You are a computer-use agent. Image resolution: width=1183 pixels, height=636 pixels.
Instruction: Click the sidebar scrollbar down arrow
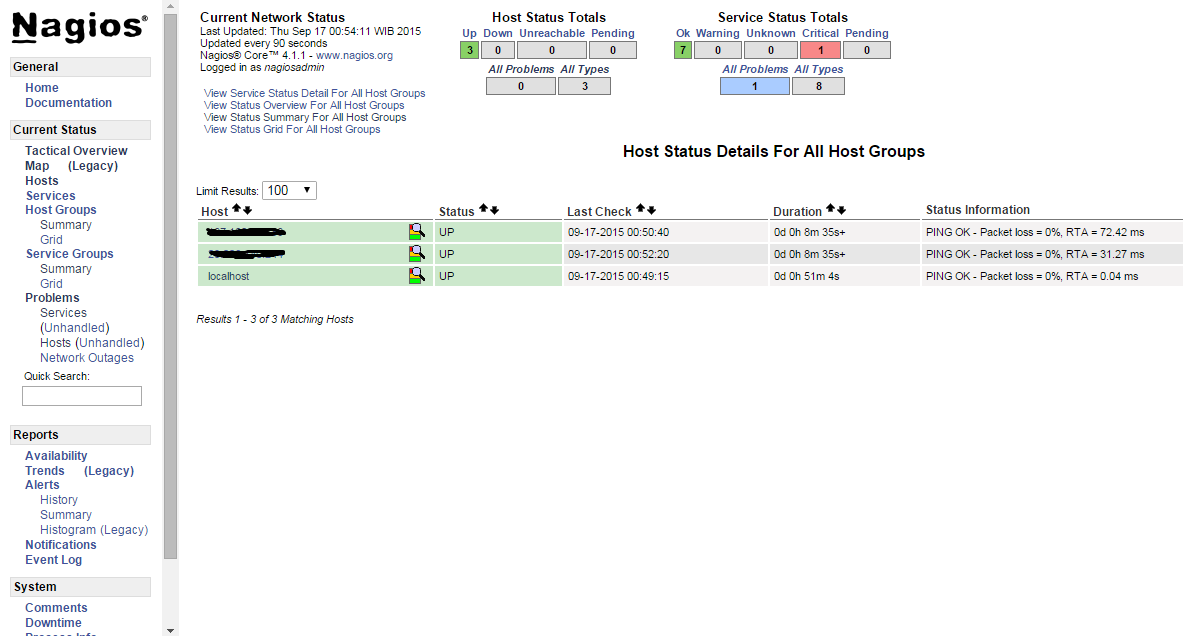click(170, 630)
